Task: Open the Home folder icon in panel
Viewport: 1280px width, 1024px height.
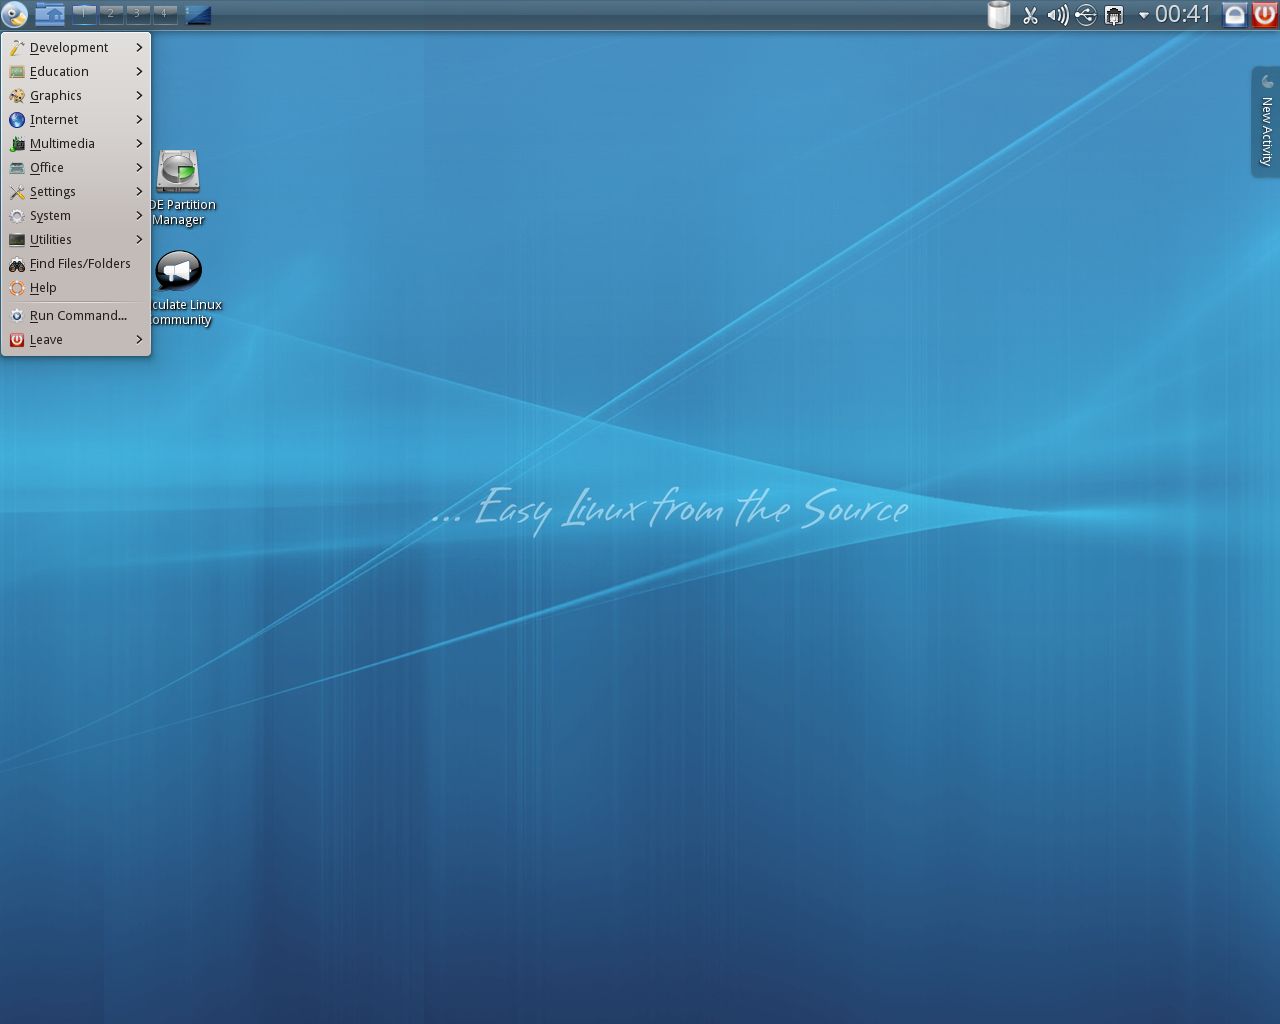Action: [49, 14]
